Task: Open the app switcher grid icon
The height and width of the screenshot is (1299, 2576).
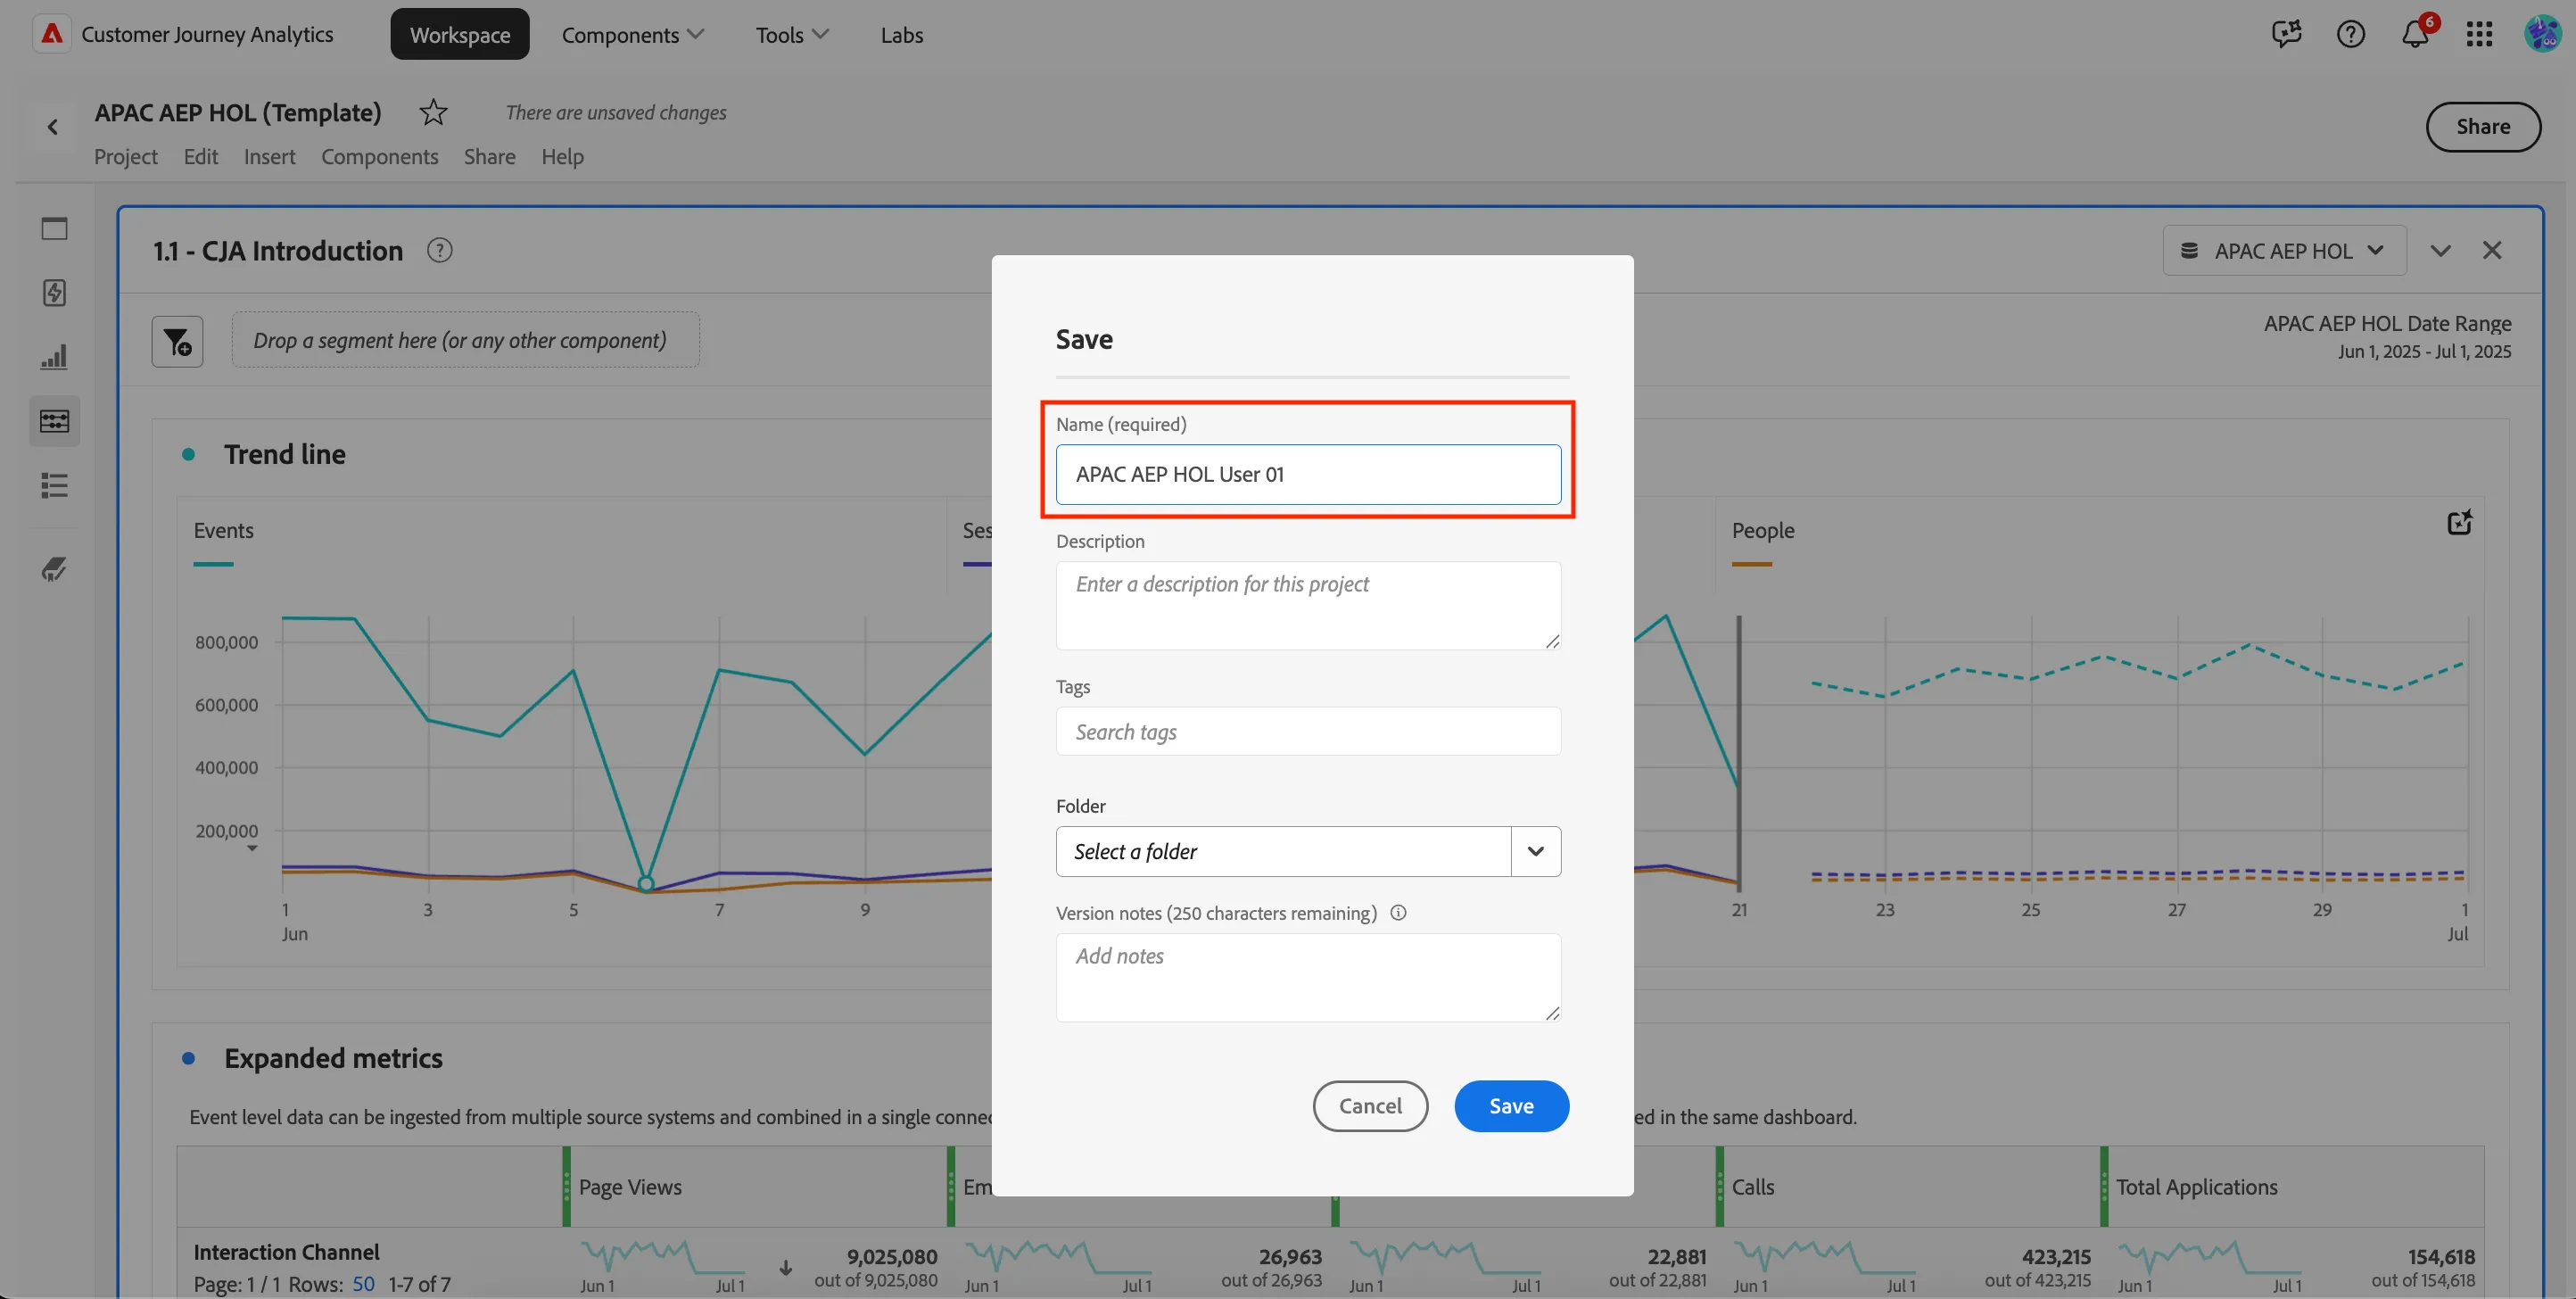Action: (2479, 34)
